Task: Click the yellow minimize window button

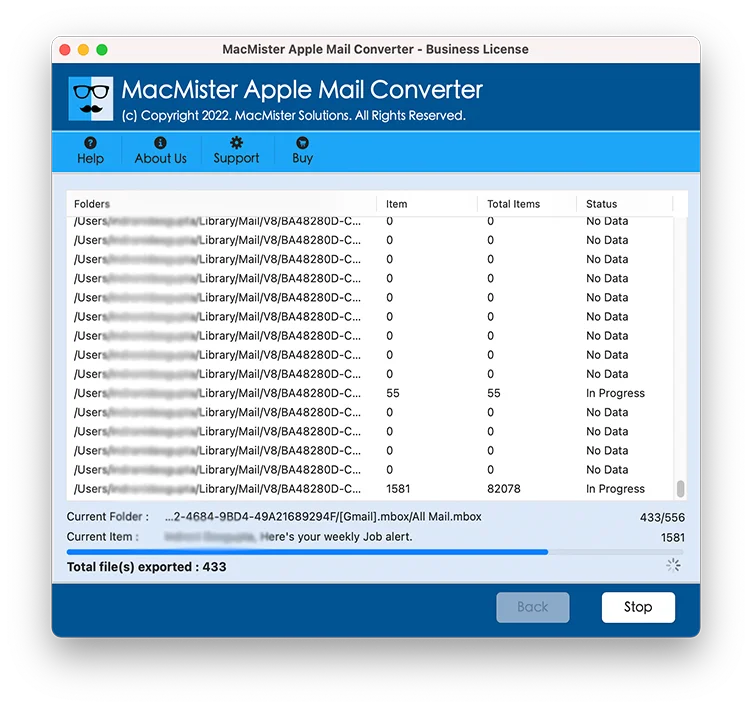Action: tap(83, 50)
